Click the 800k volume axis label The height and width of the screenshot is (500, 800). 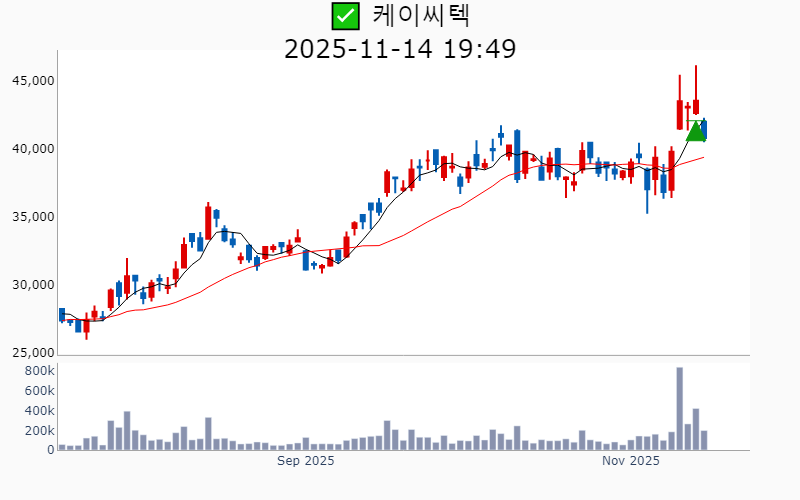coord(39,371)
